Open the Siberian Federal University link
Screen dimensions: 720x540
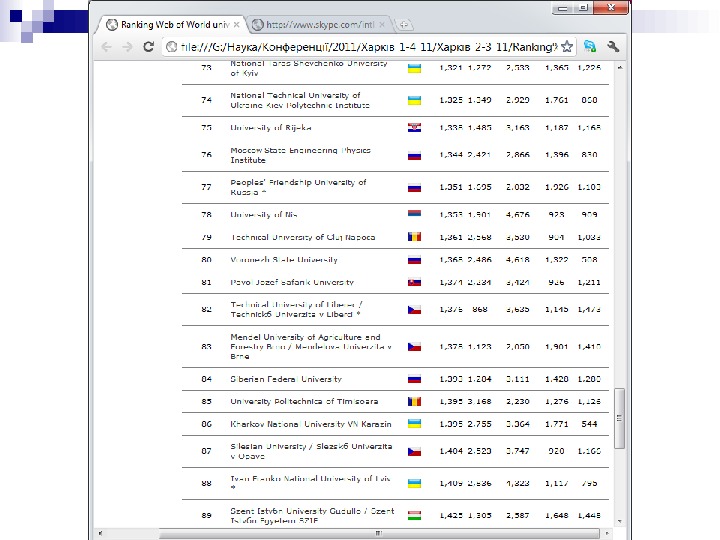click(x=286, y=379)
